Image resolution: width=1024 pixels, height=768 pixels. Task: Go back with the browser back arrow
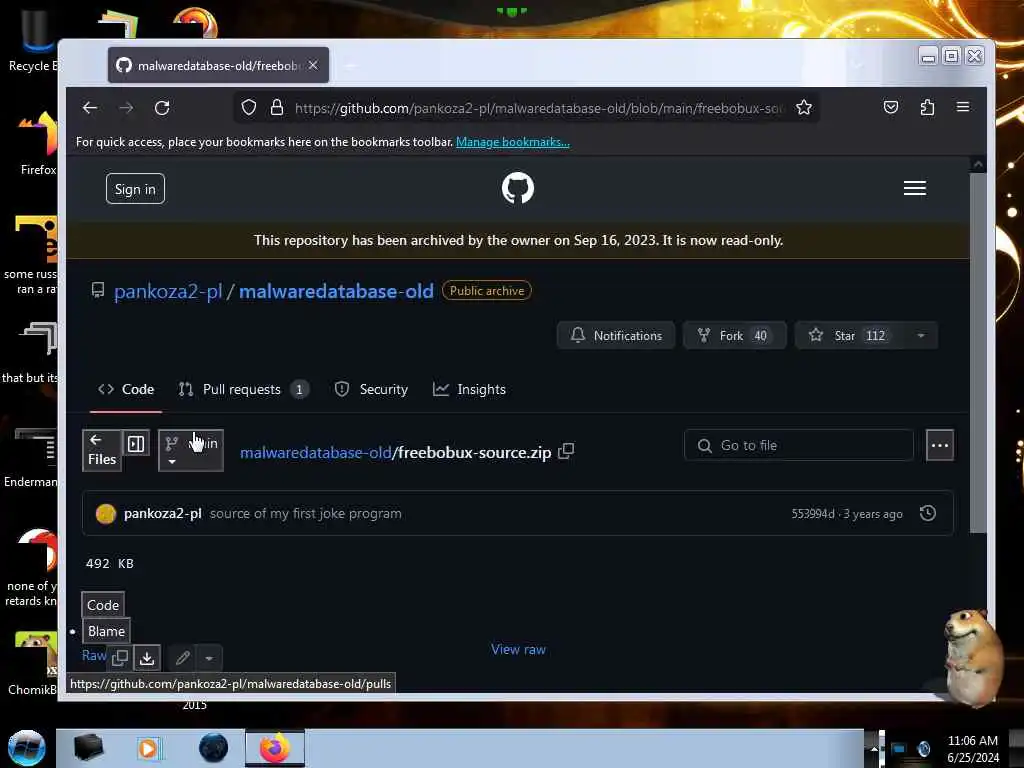pos(90,108)
